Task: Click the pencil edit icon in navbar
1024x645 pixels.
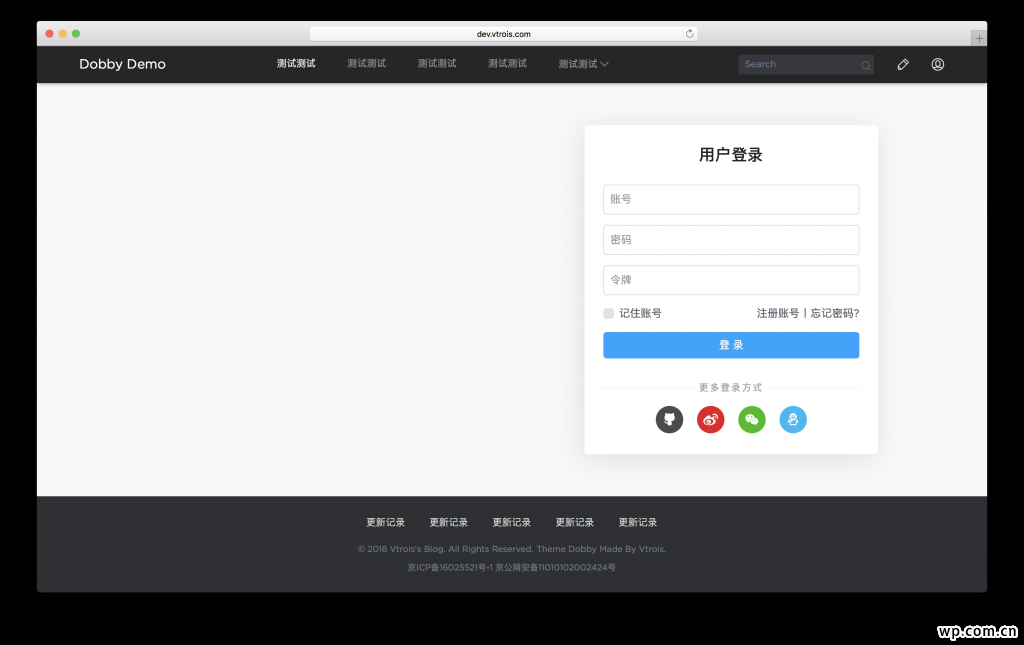Action: coord(903,64)
